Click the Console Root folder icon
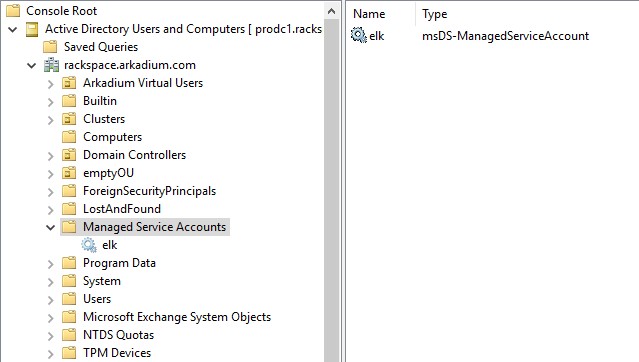This screenshot has width=639, height=362. coord(13,11)
